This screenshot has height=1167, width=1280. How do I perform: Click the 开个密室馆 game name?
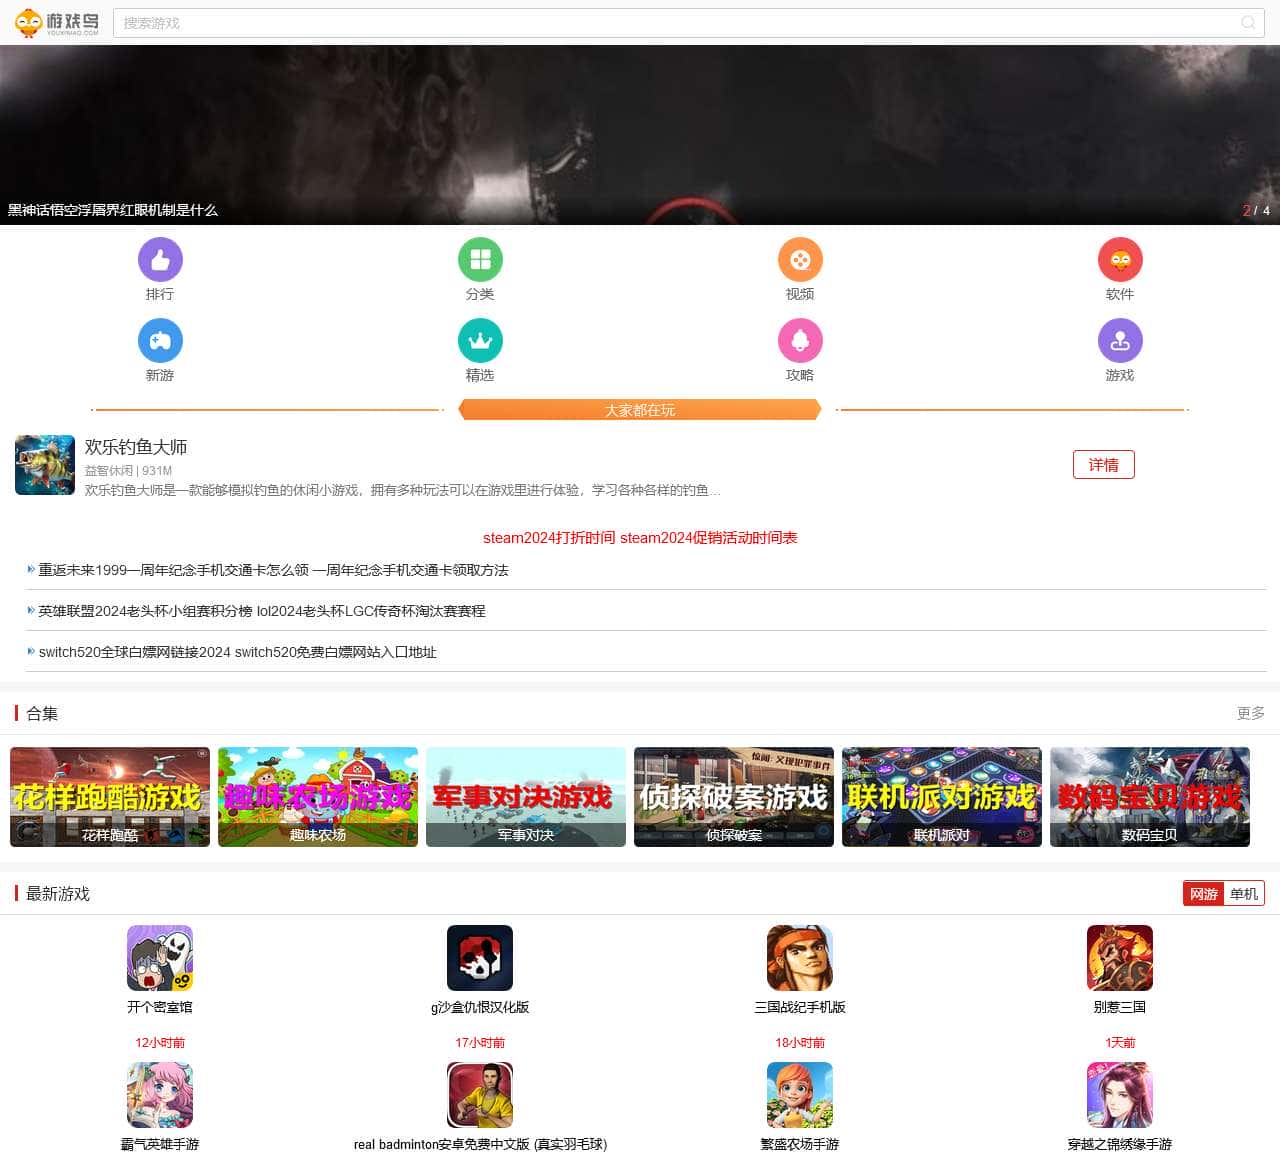tap(160, 1007)
